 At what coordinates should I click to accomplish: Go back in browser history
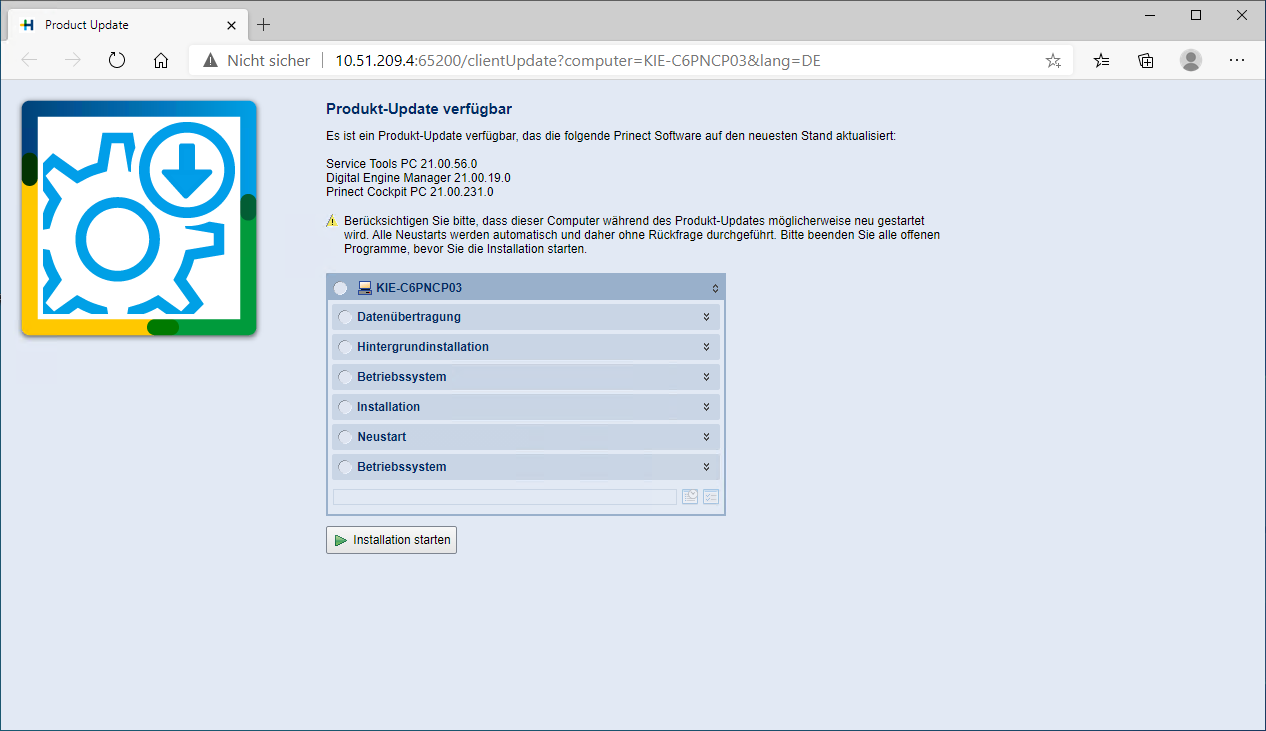coord(29,60)
